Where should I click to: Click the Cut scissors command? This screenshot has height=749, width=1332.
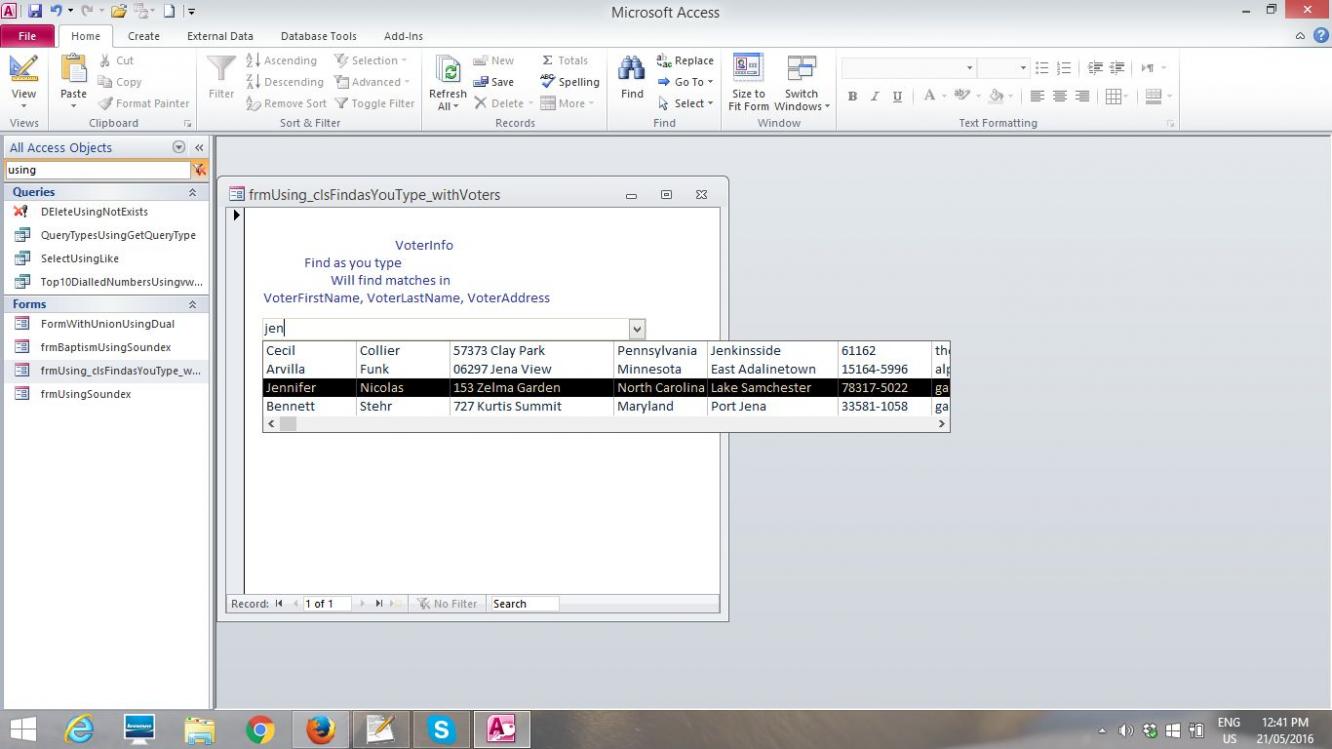click(115, 61)
